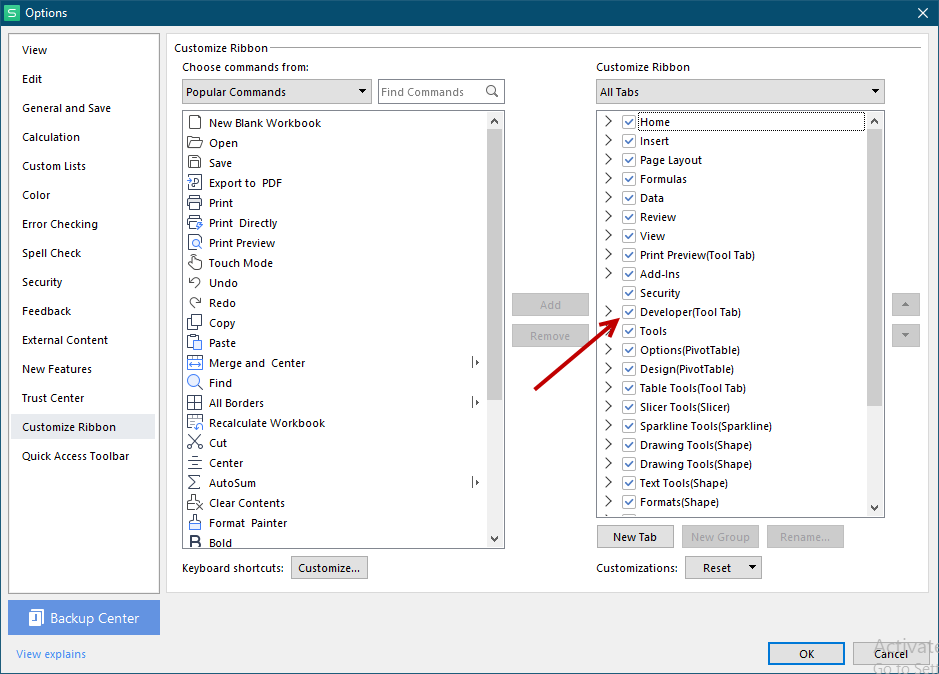Disable the Formulas tab checkbox
The image size is (939, 674).
(629, 179)
